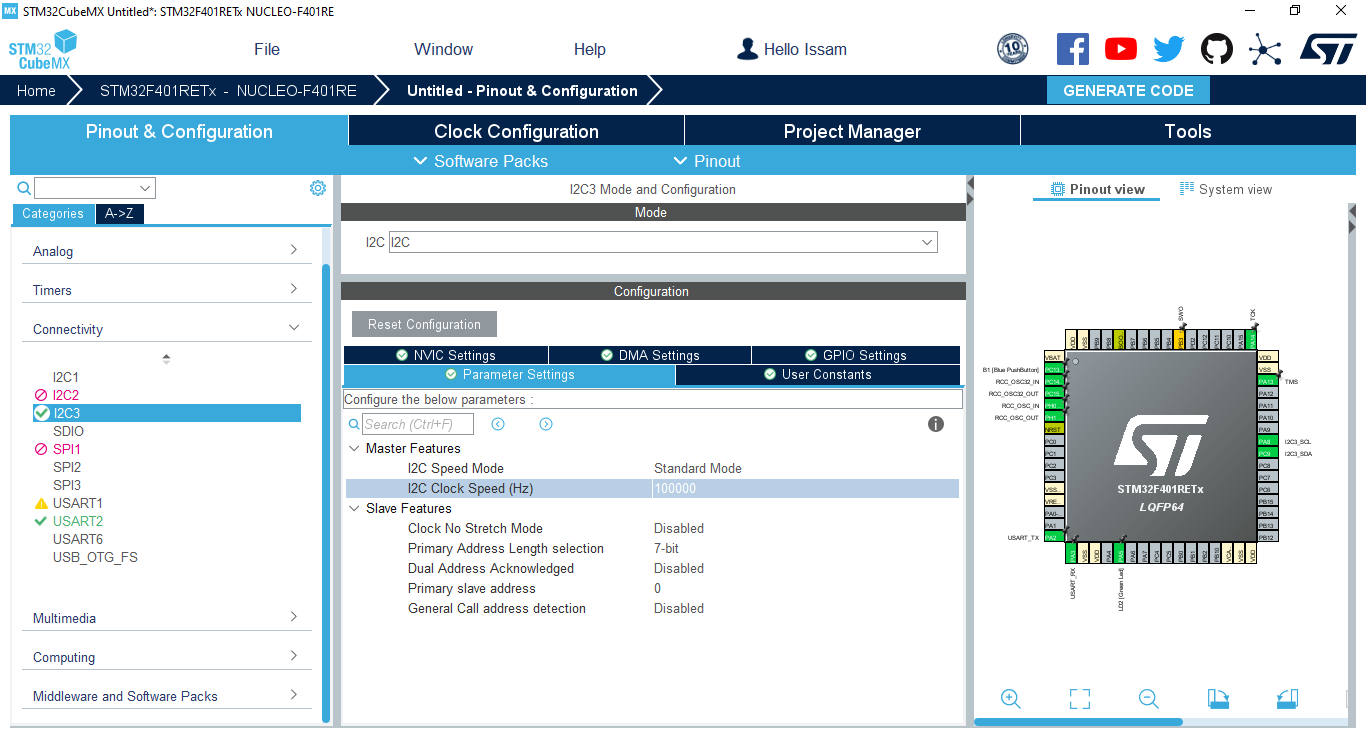The width and height of the screenshot is (1366, 738).
Task: Click the parameter search input field
Action: [419, 424]
